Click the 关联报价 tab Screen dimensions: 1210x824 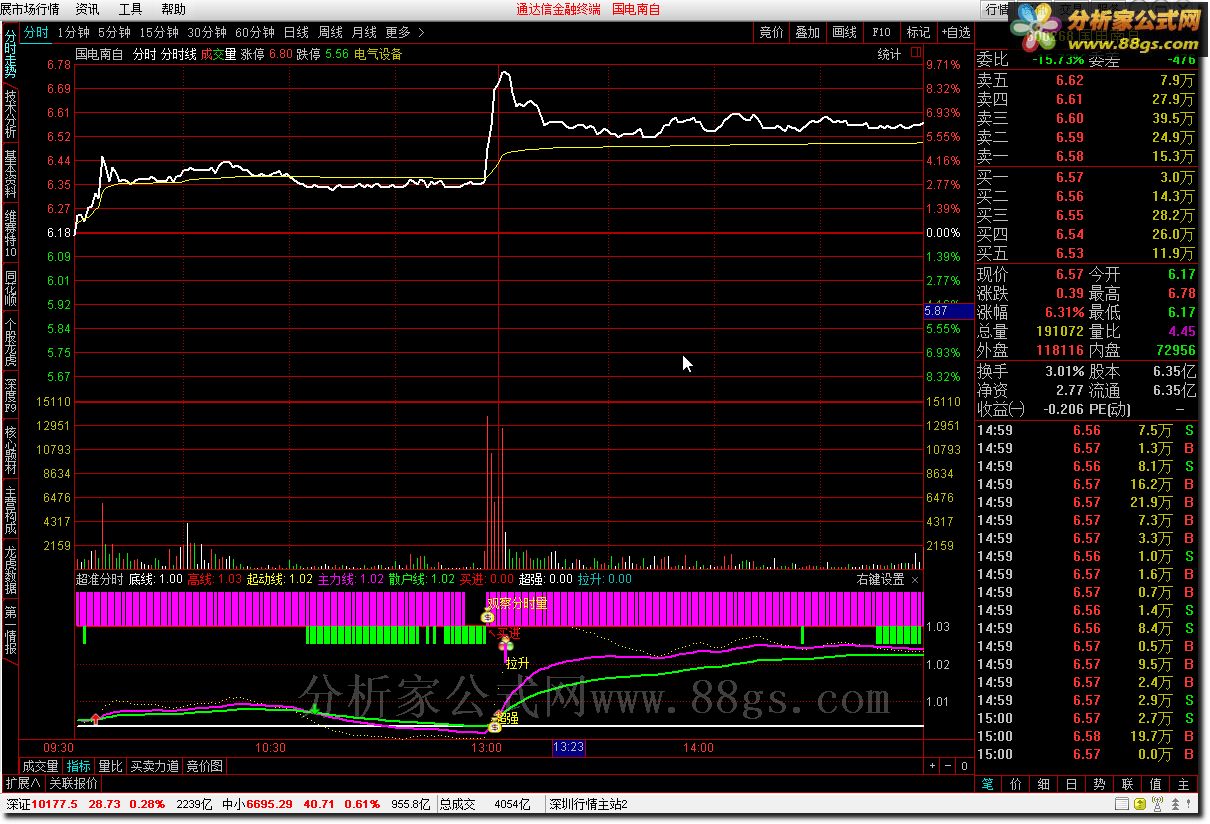coord(74,783)
